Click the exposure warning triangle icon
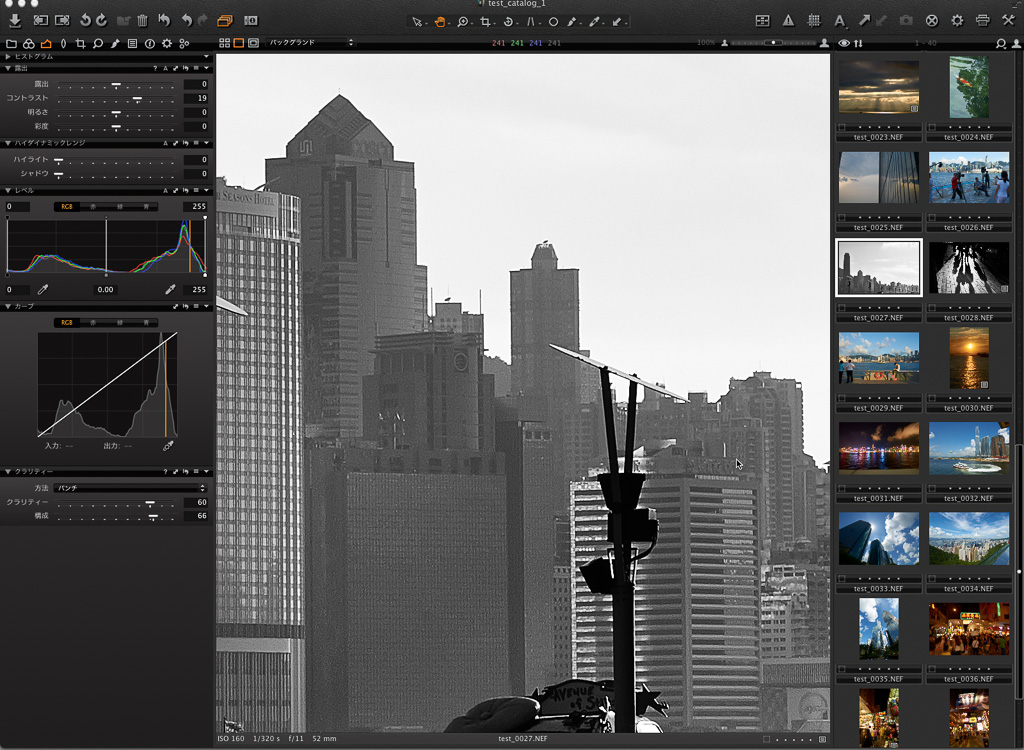Image resolution: width=1024 pixels, height=750 pixels. (x=788, y=20)
